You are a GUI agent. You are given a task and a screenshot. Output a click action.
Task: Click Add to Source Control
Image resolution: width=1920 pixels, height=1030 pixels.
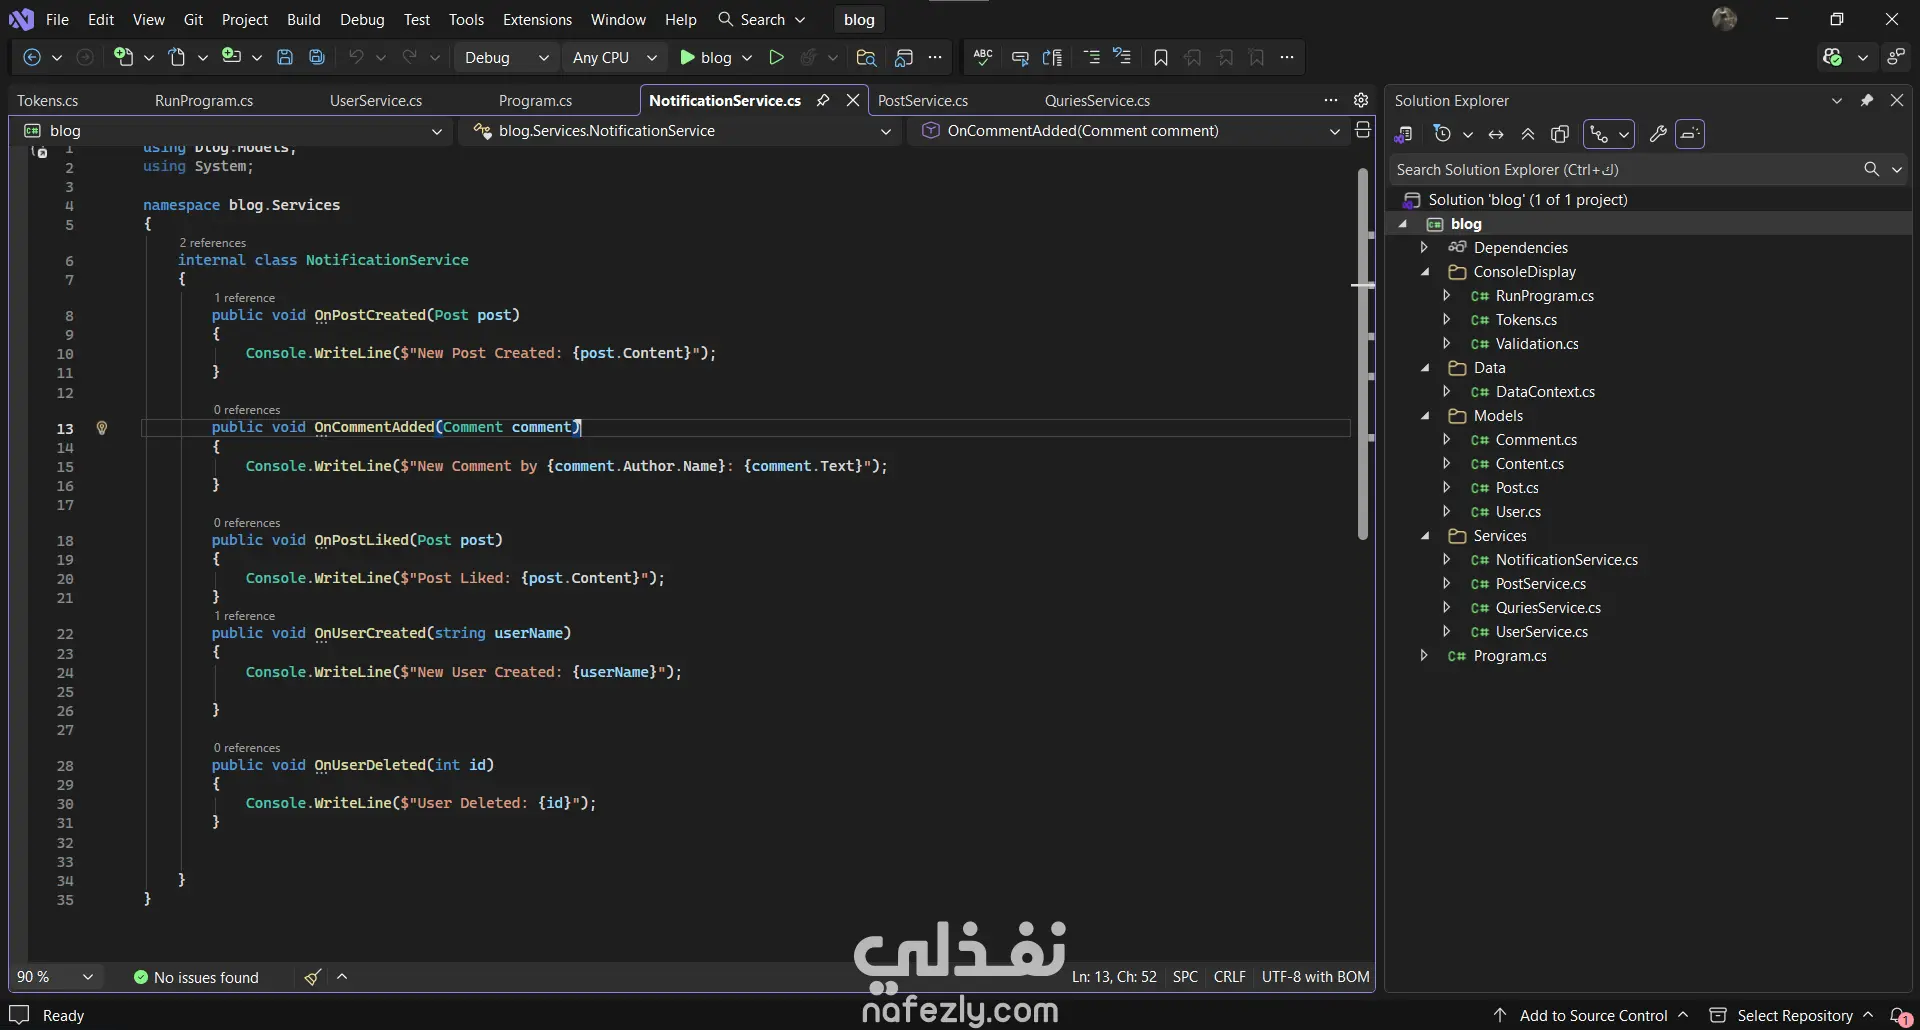[x=1591, y=1016]
